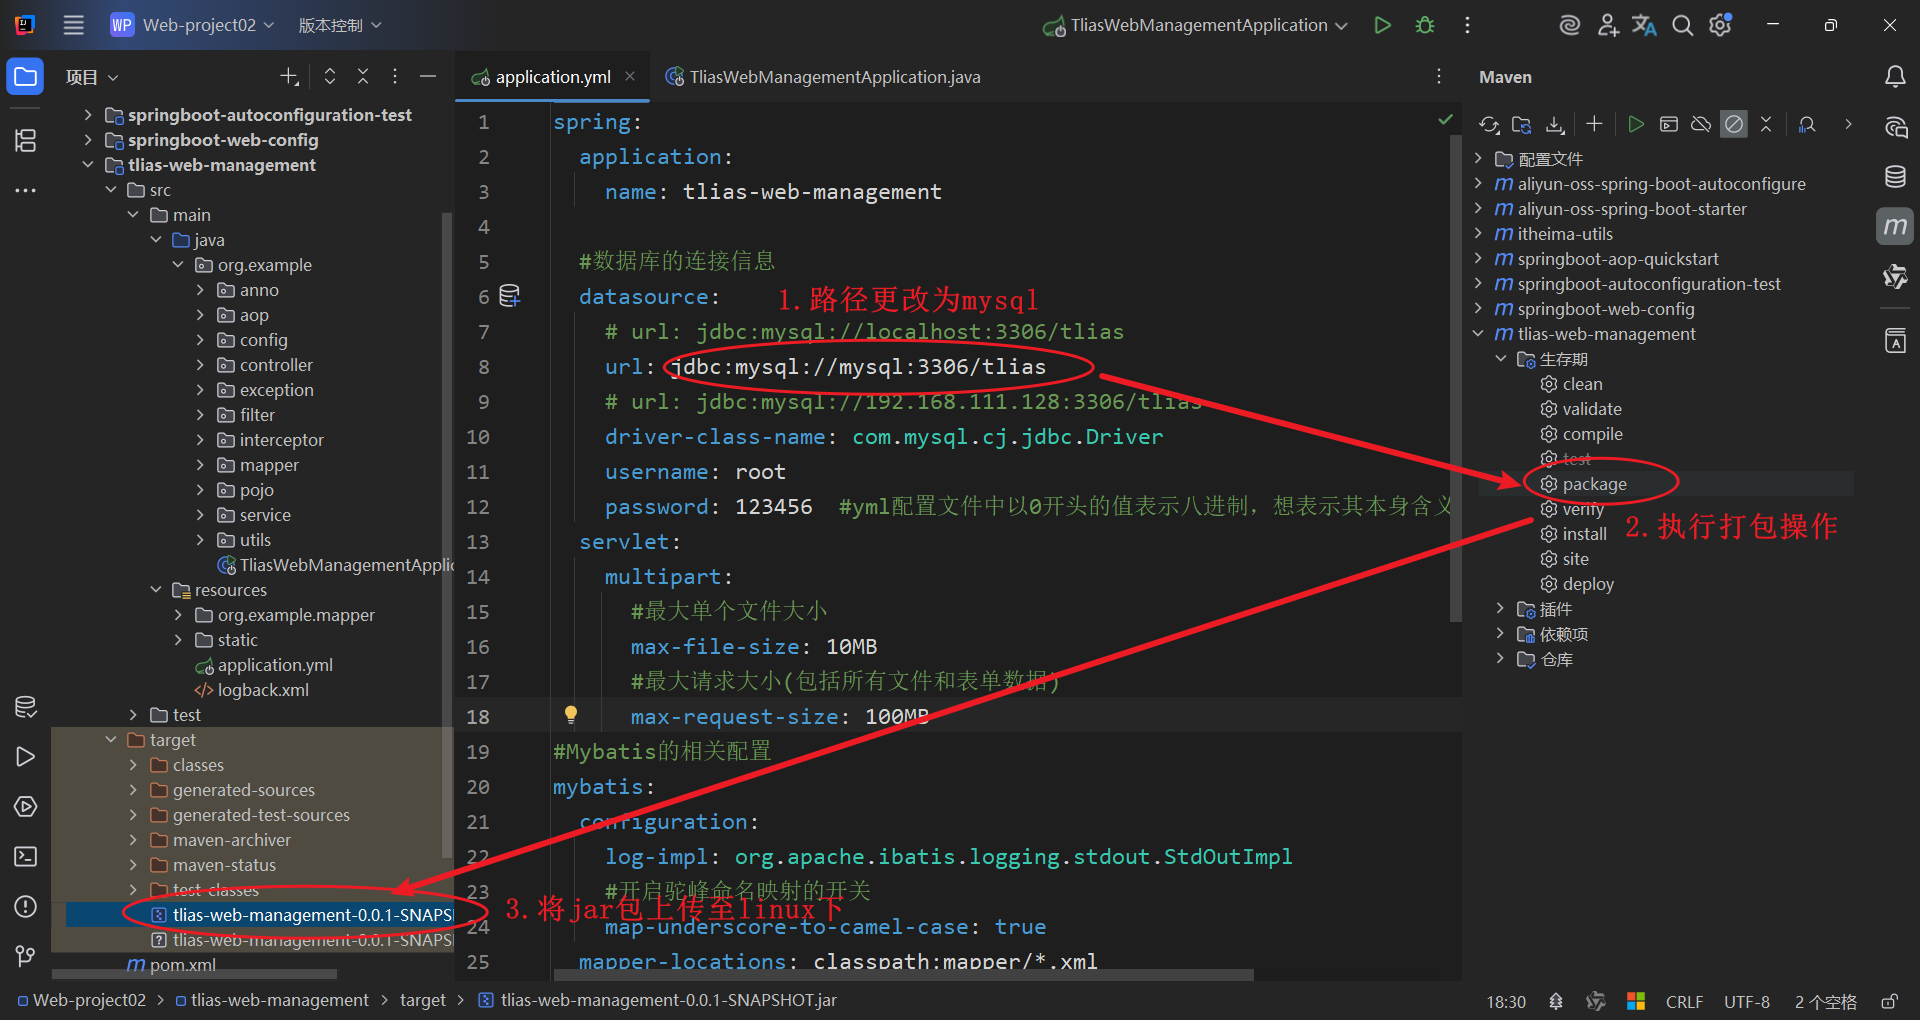Open the More Actions menu in the title bar
Screen dimensions: 1920x1020
[1467, 25]
